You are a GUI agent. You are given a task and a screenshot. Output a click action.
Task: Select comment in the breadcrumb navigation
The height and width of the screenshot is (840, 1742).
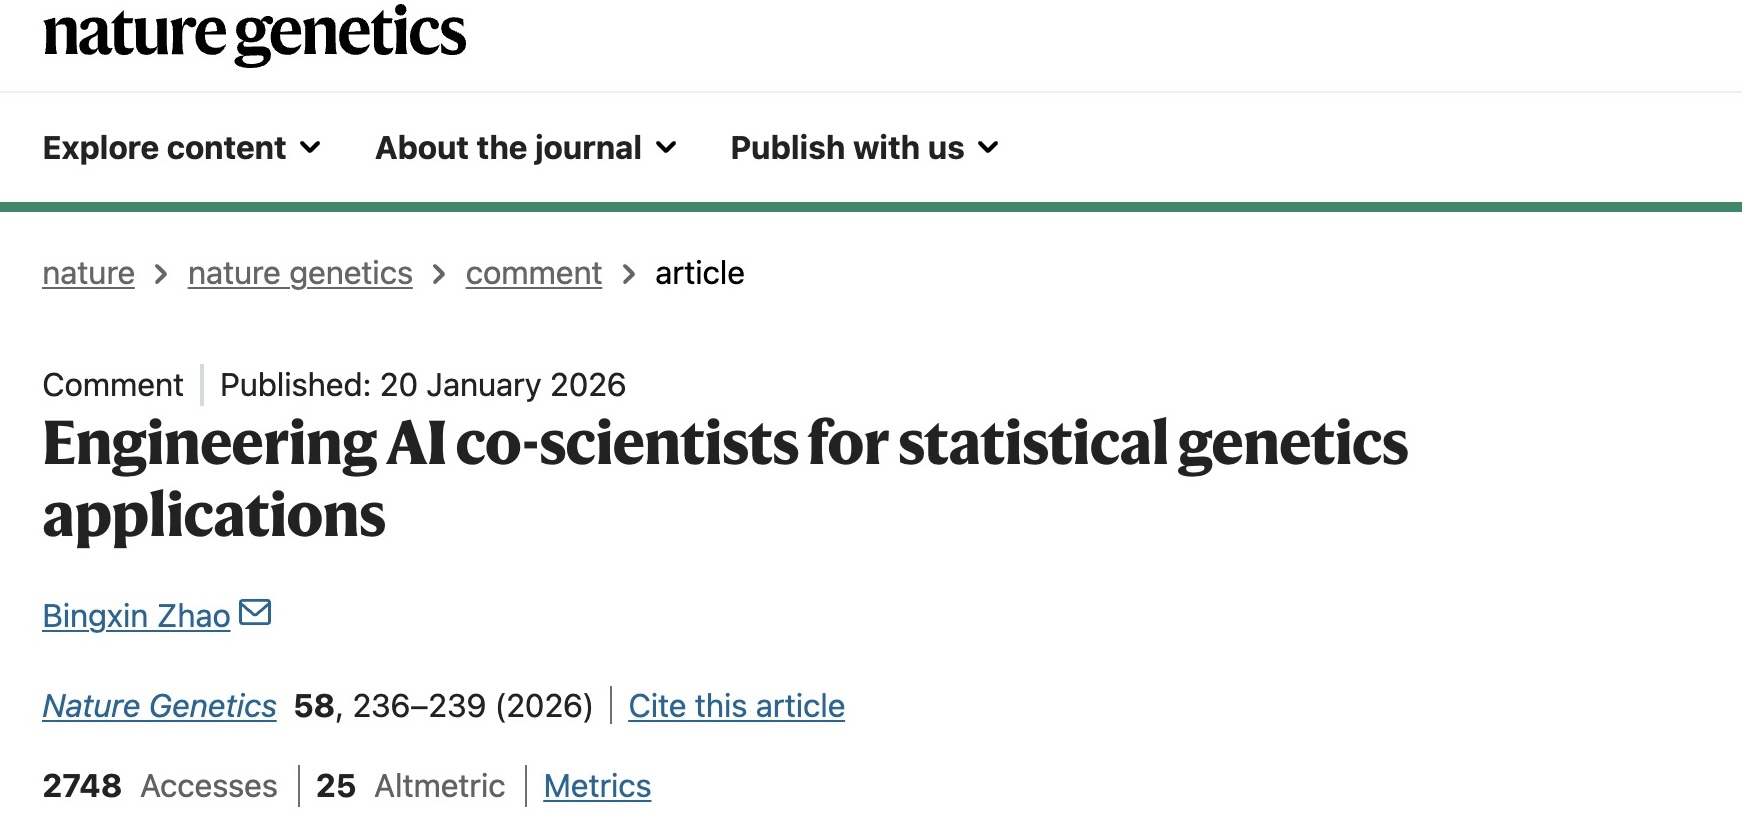533,273
